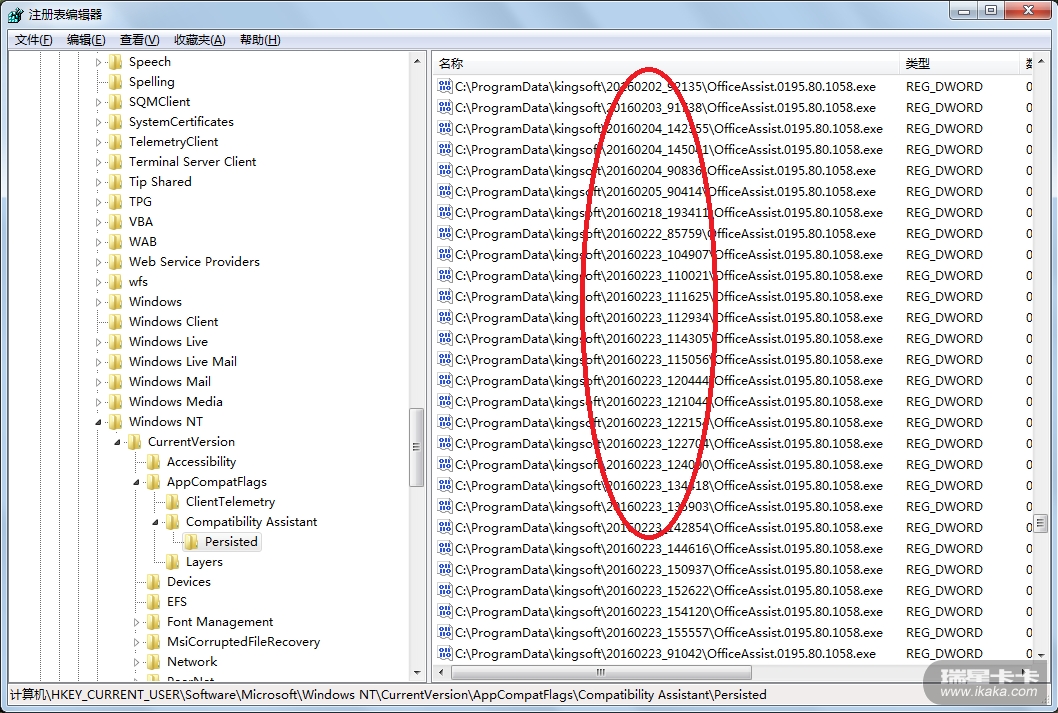Open the 帮助(H) menu
This screenshot has height=713, width=1058.
click(x=260, y=40)
